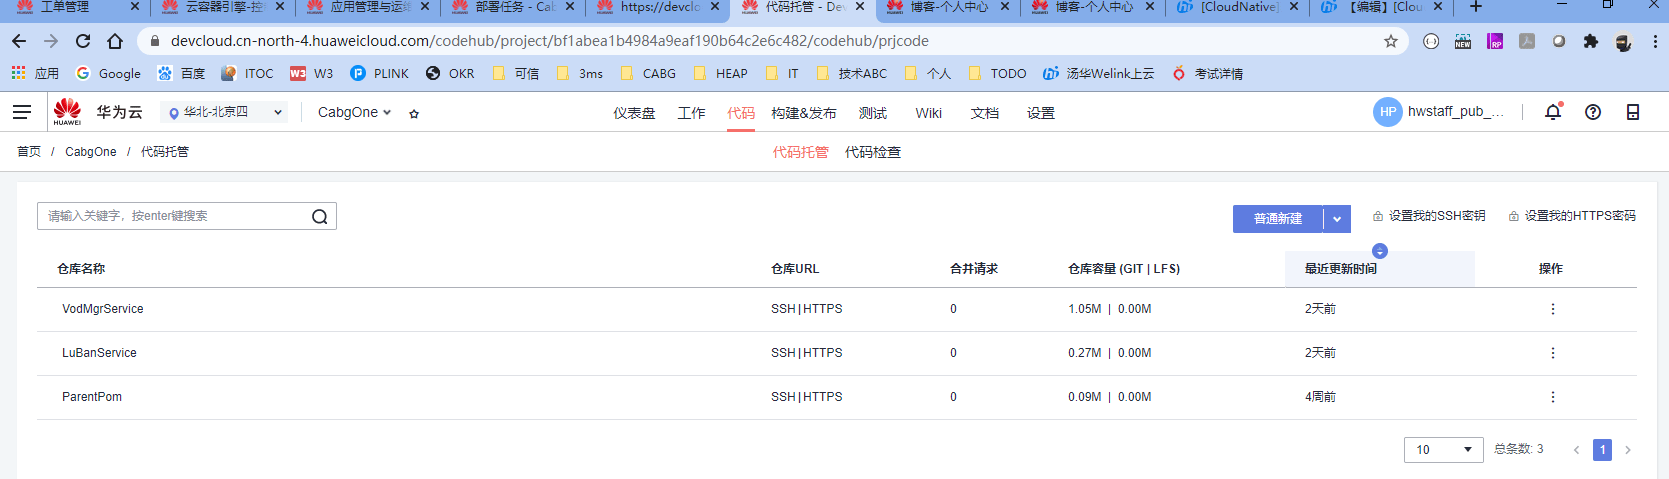
Task: Open the 应用 apps shortcut
Action: [x=35, y=73]
